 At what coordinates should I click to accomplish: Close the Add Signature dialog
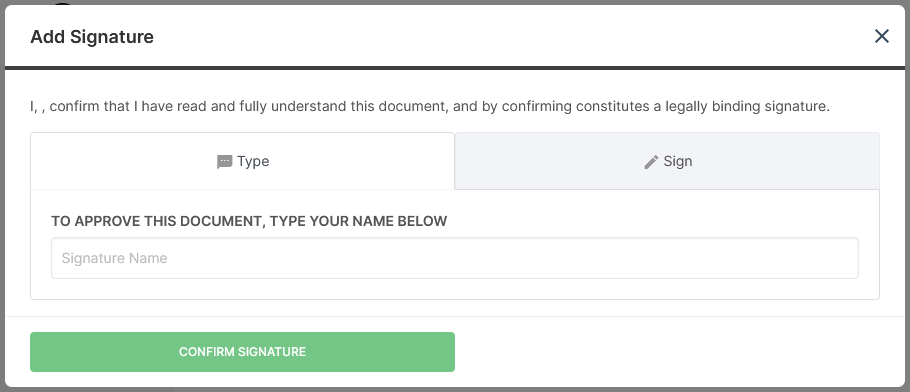[882, 36]
